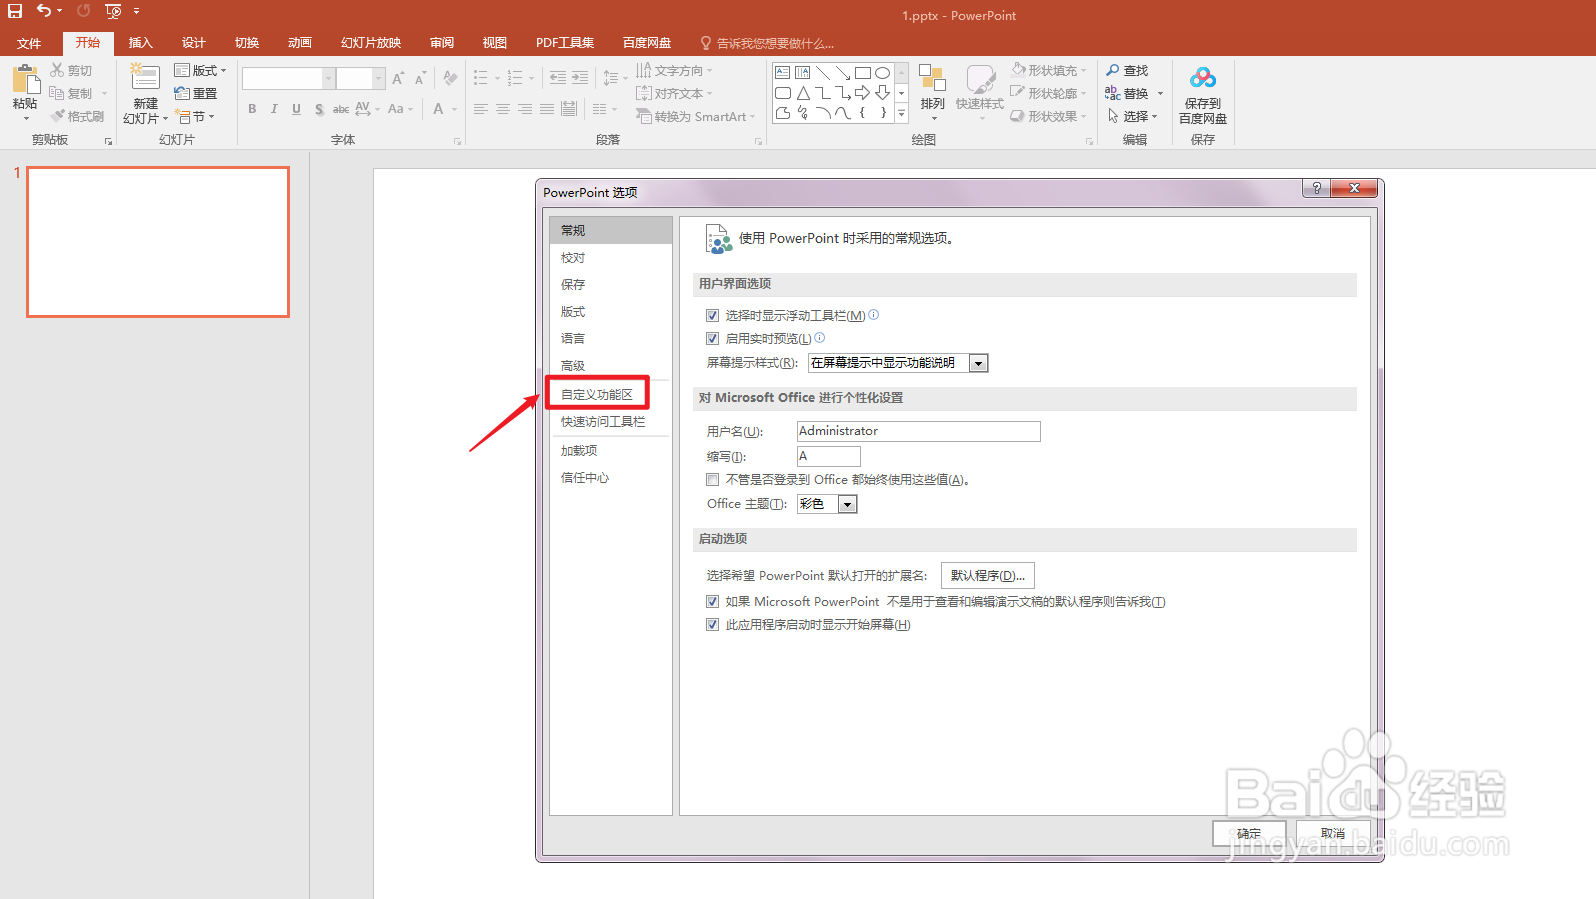Open the 文件 tab
1596x899 pixels.
[x=29, y=43]
